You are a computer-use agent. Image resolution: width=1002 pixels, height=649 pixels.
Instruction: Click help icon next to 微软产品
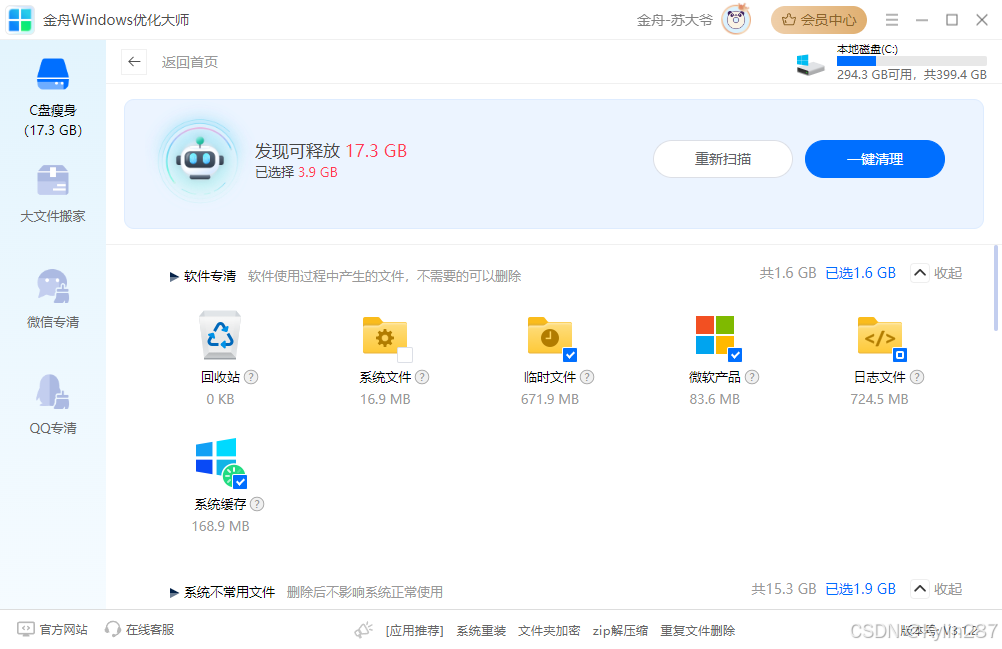pyautogui.click(x=752, y=377)
